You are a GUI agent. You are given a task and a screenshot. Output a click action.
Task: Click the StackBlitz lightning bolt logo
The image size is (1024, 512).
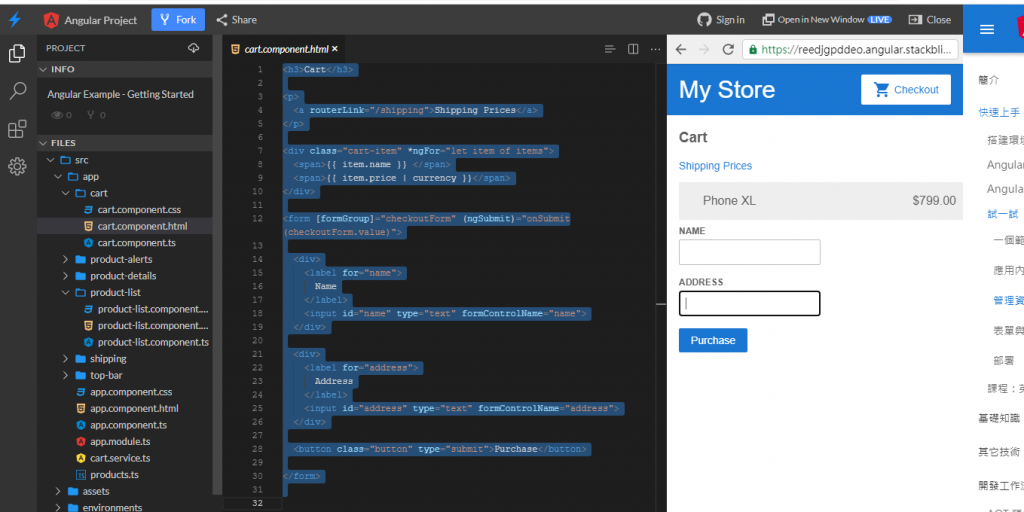pyautogui.click(x=14, y=20)
